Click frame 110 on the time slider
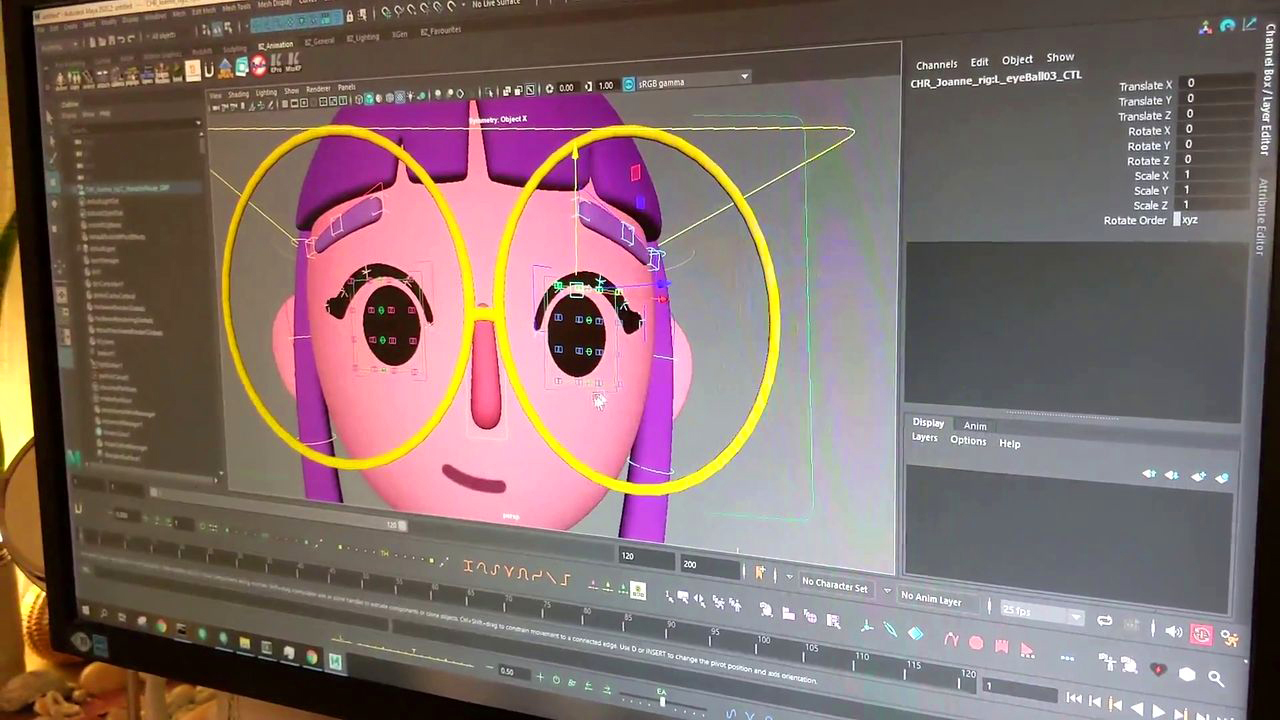The height and width of the screenshot is (720, 1280). point(861,657)
